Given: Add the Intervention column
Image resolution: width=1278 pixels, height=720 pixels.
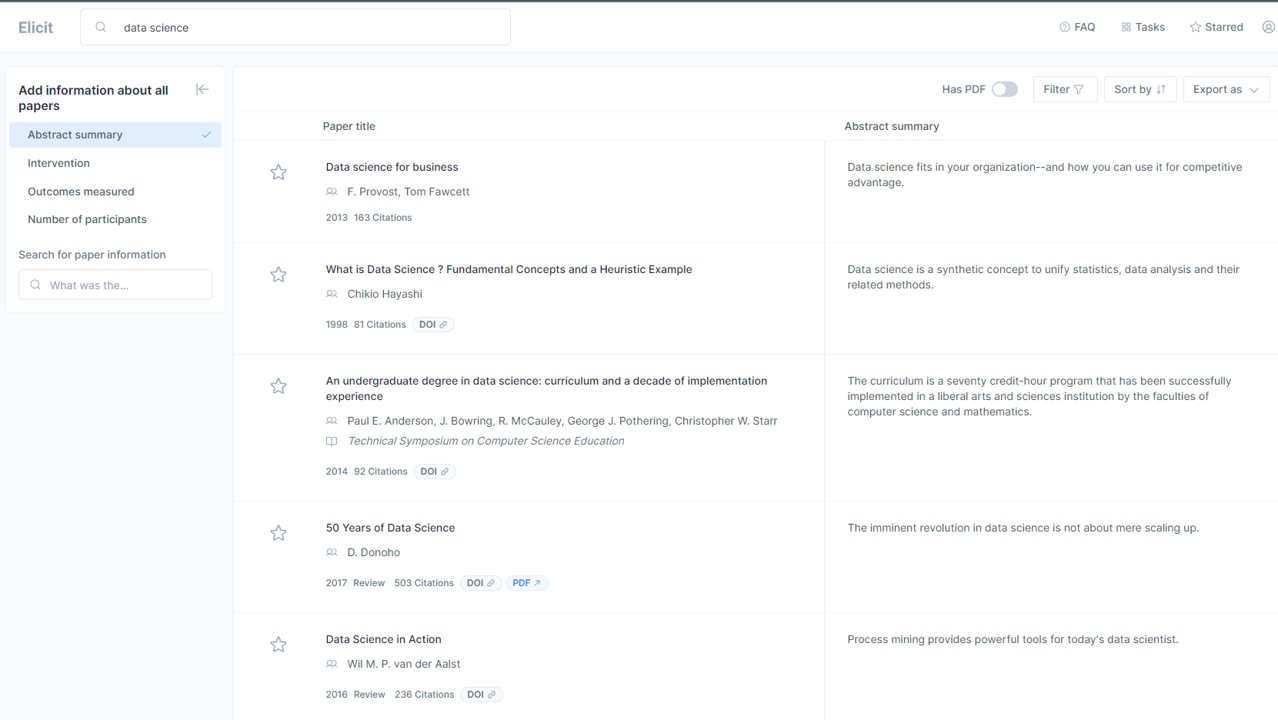Looking at the screenshot, I should click(x=59, y=163).
